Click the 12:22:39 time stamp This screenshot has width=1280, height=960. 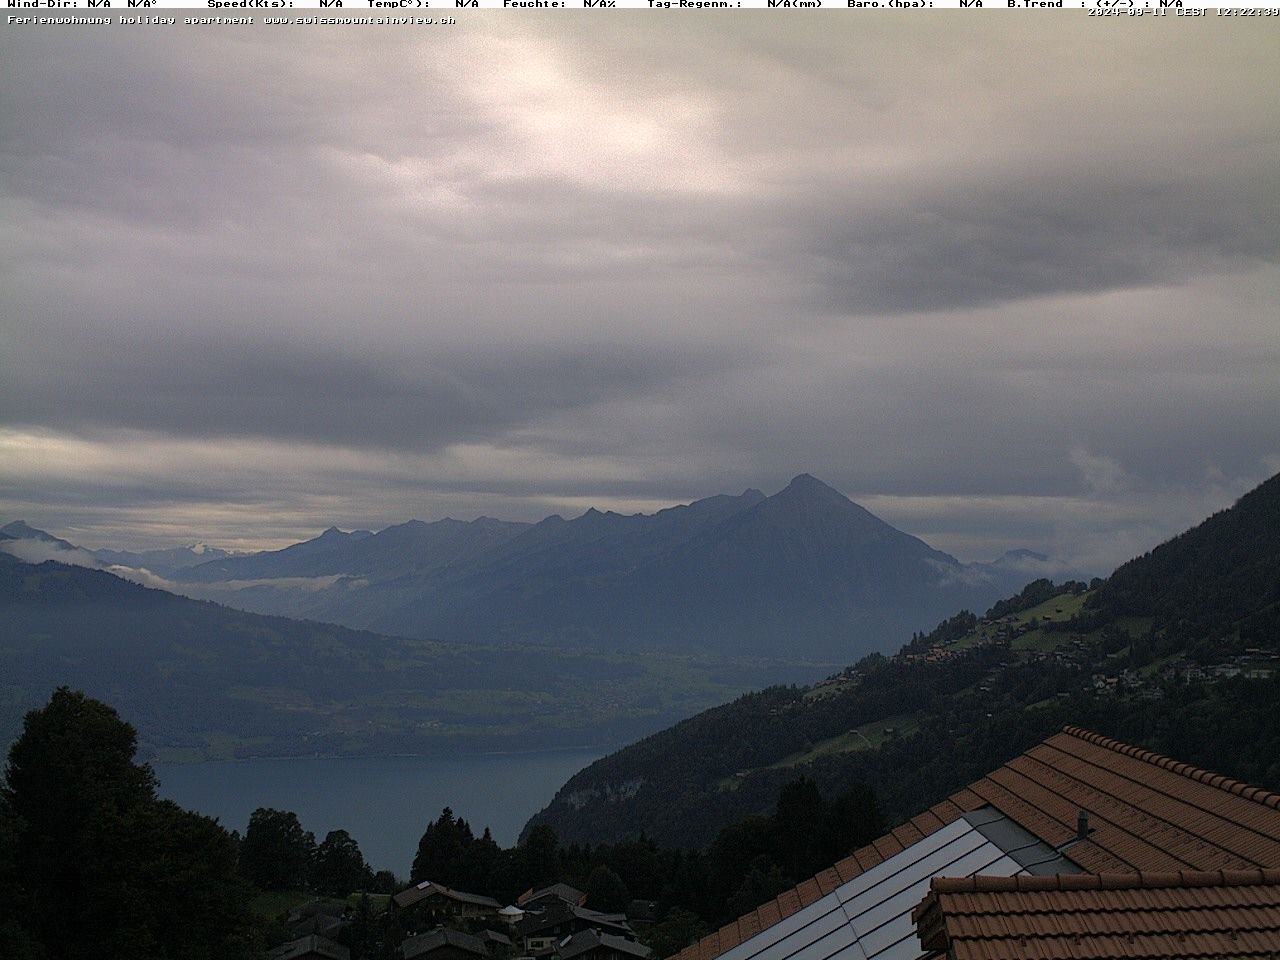click(x=1248, y=12)
